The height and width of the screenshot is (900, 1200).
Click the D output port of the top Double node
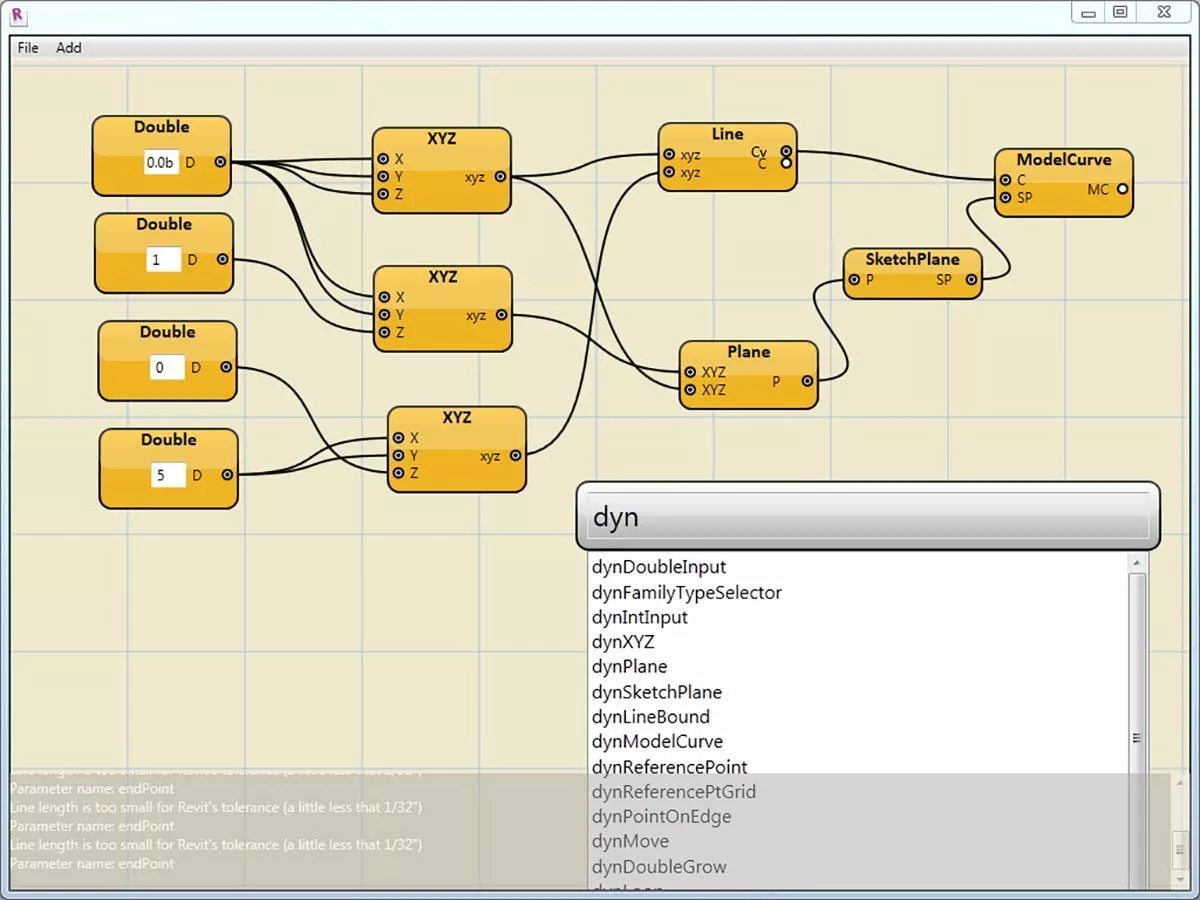click(219, 162)
